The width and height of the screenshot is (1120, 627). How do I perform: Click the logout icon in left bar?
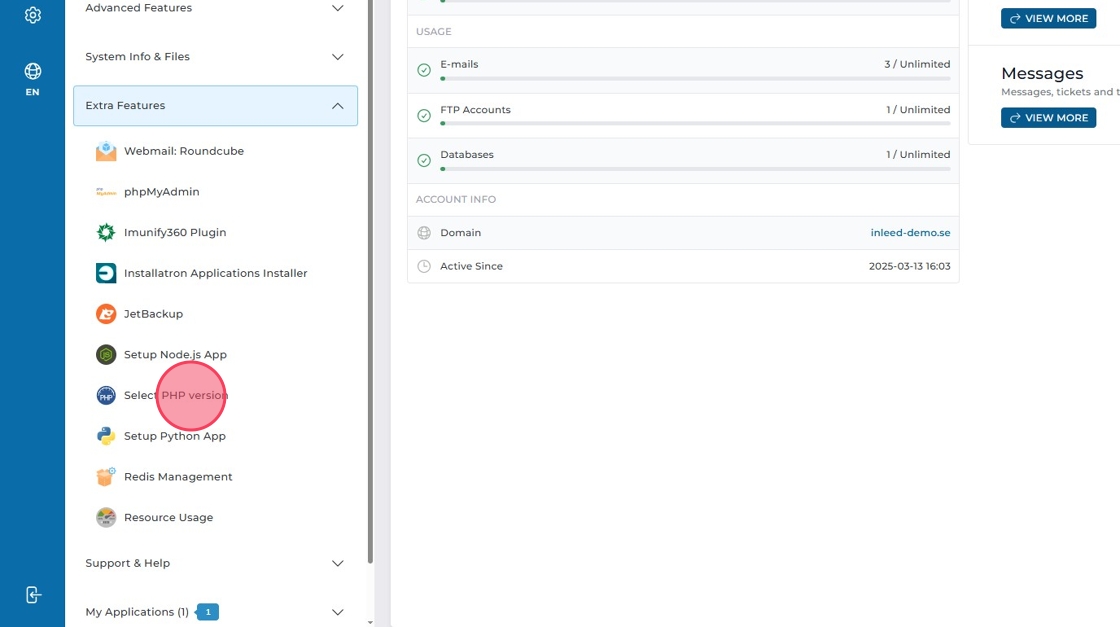coord(33,595)
